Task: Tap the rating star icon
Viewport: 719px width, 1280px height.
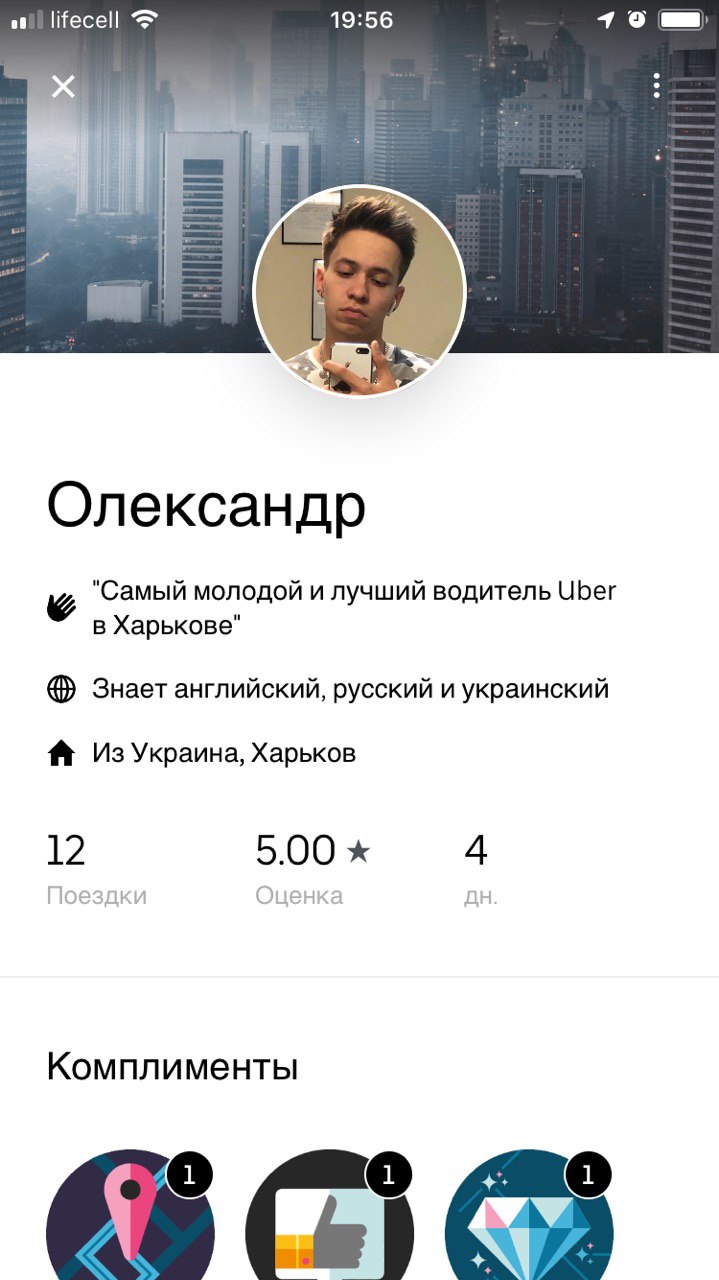Action: [x=358, y=852]
